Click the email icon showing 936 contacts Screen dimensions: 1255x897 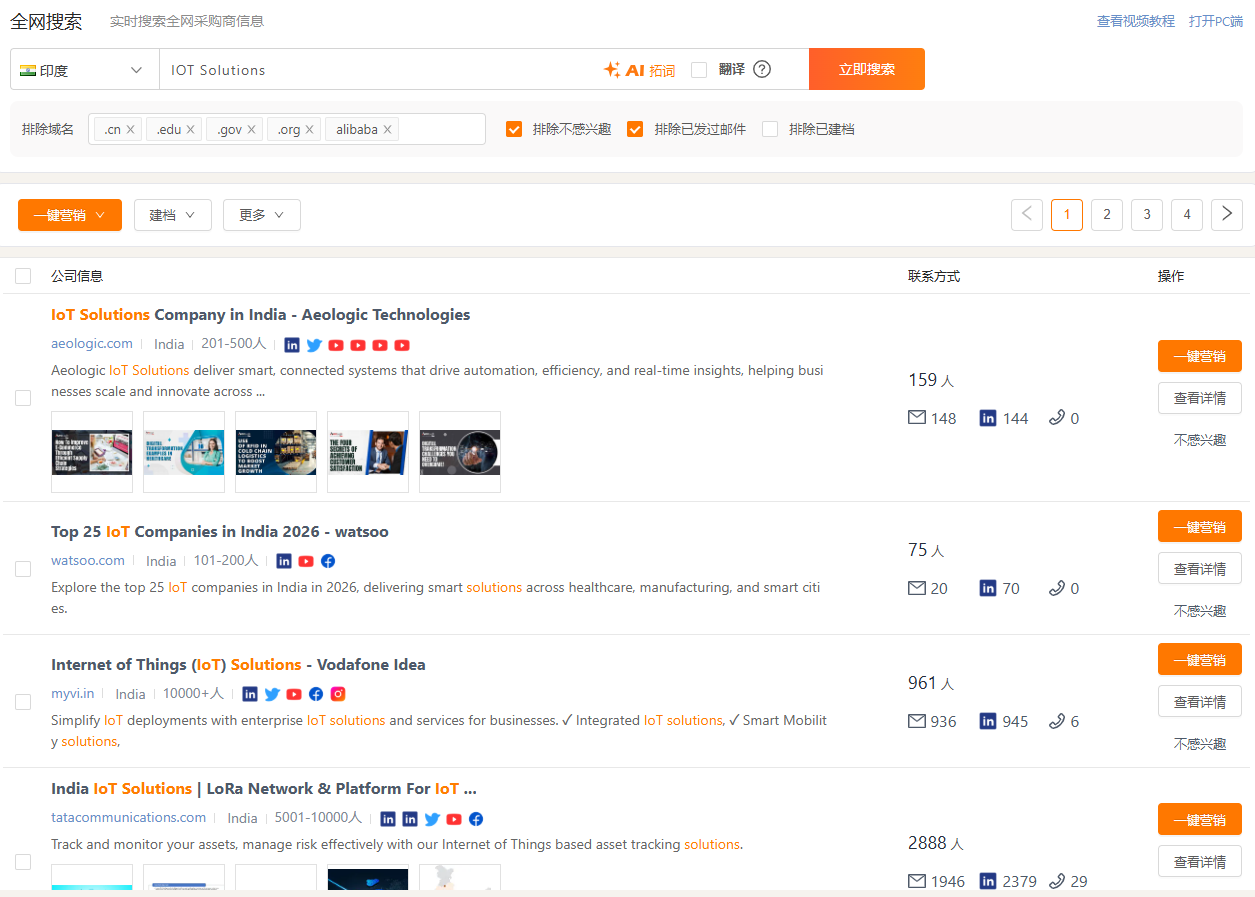916,721
